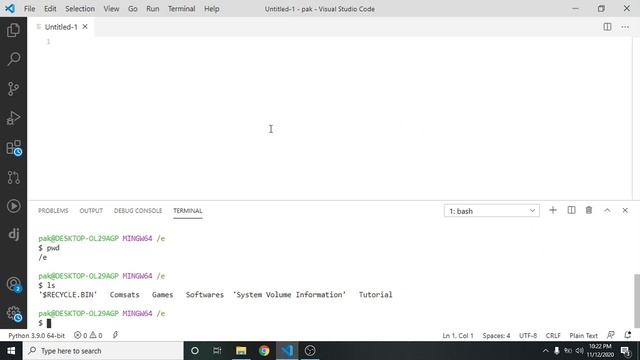The height and width of the screenshot is (360, 640).
Task: Open the '1: bash' terminal dropdown
Action: (x=491, y=211)
